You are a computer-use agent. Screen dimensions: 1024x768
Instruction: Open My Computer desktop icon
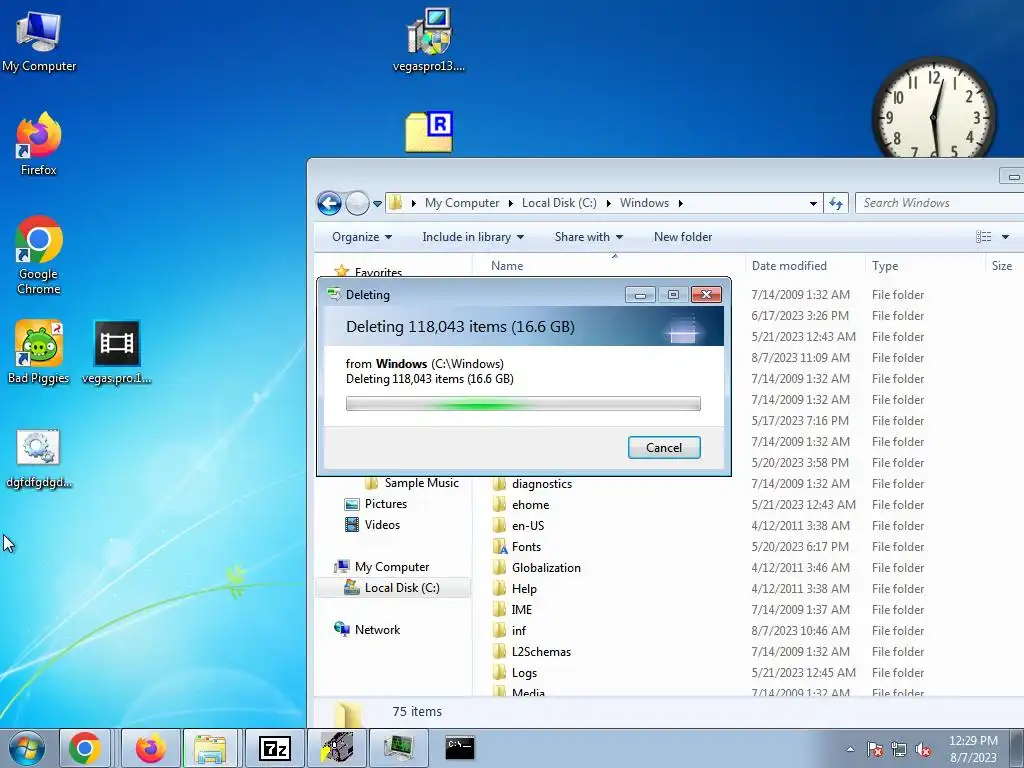point(39,40)
